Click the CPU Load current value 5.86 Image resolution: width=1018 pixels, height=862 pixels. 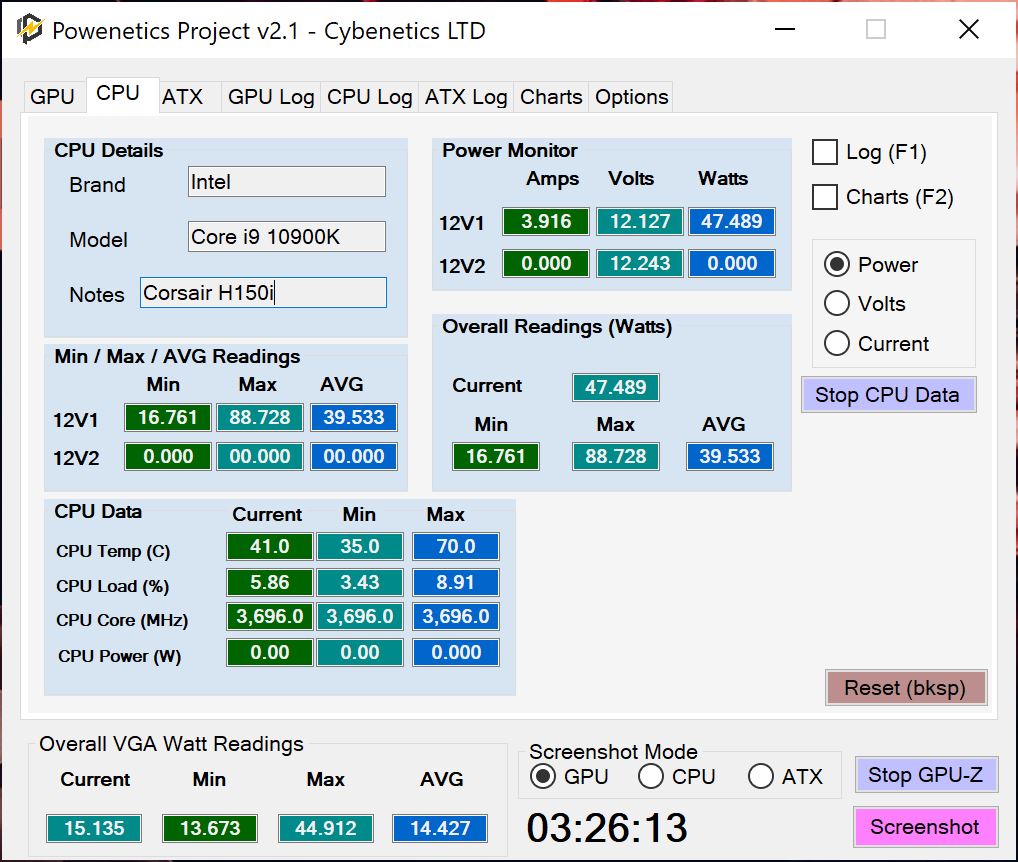click(x=269, y=582)
